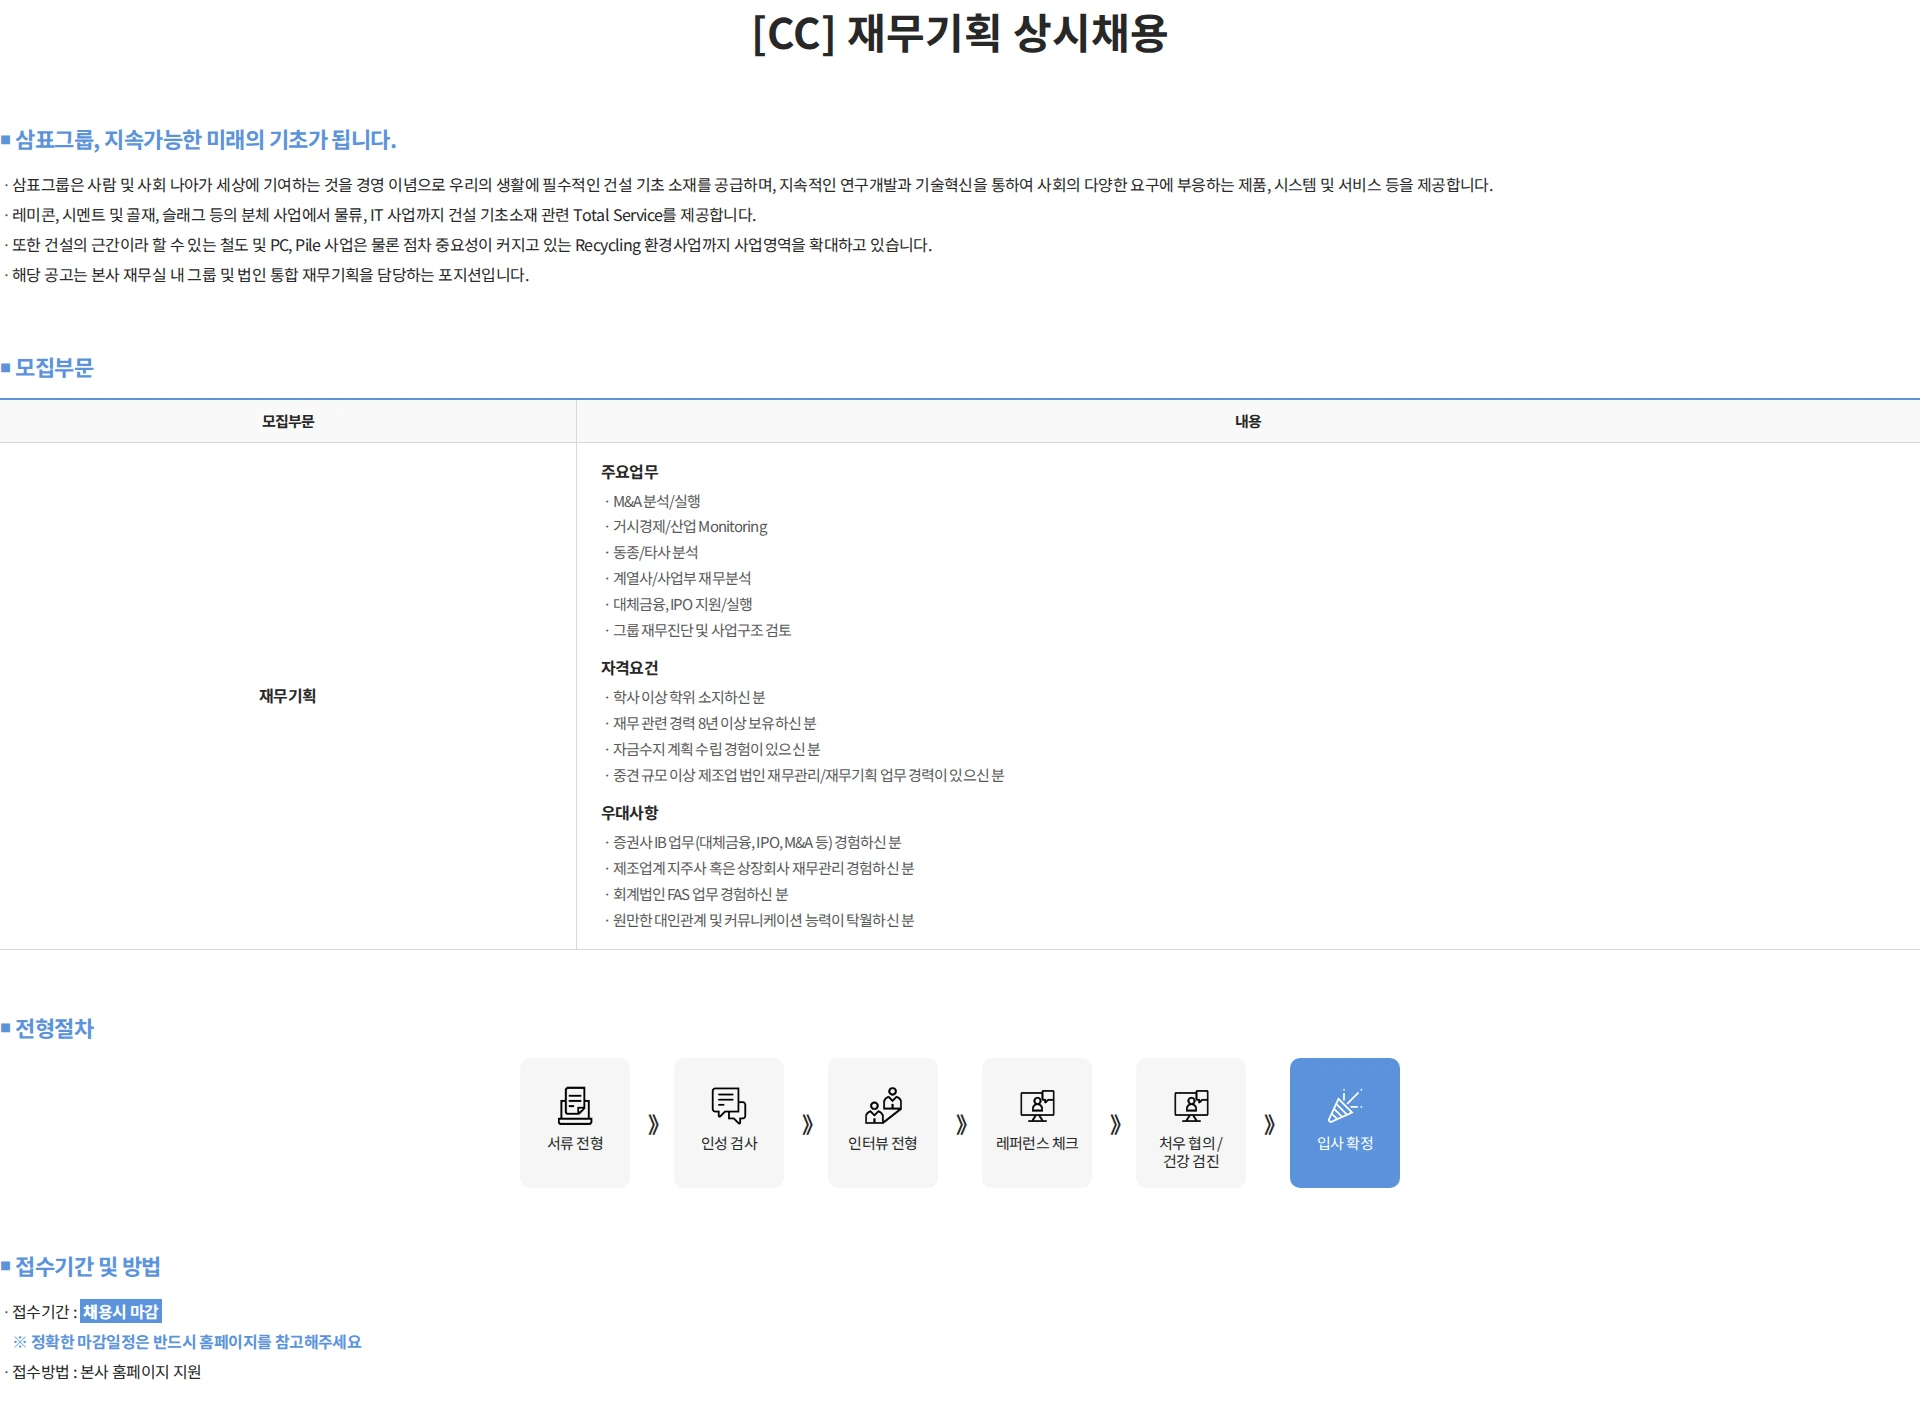Click the 동종/타사 분석 line
The height and width of the screenshot is (1405, 1920).
pyautogui.click(x=652, y=552)
